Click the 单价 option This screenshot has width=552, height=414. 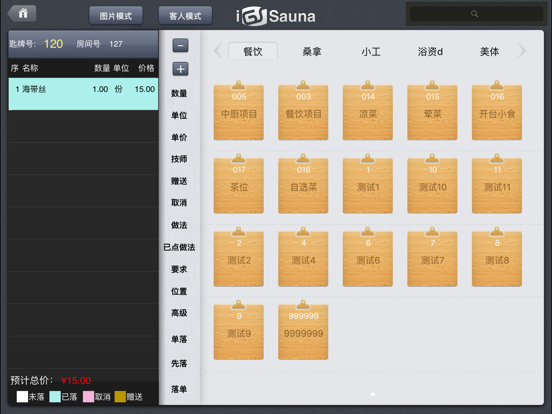tap(179, 137)
